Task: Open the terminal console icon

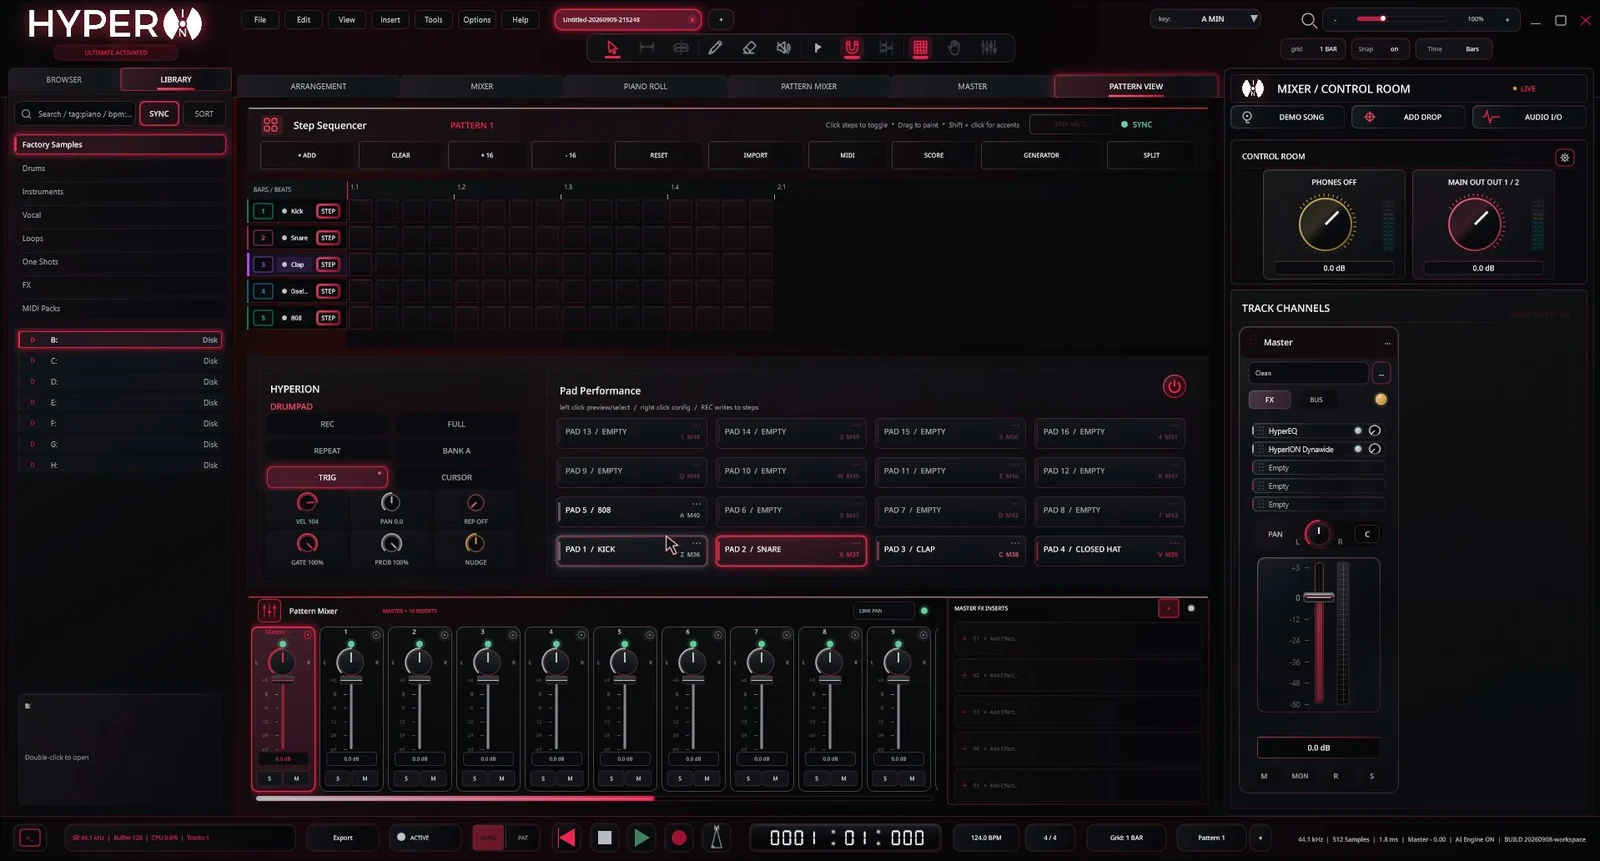Action: tap(30, 838)
